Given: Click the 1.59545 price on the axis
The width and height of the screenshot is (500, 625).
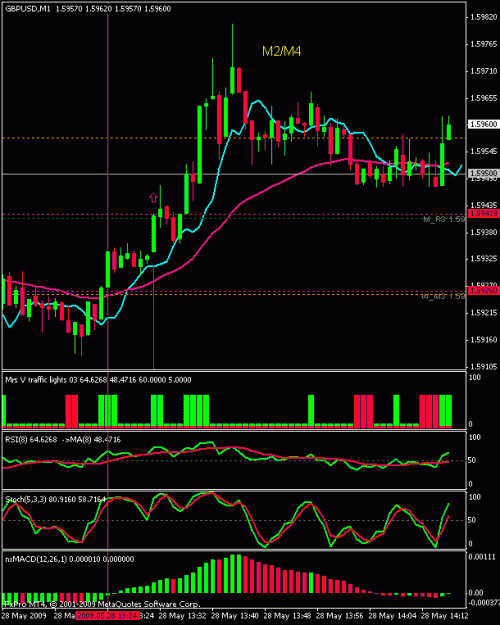Looking at the screenshot, I should point(484,151).
